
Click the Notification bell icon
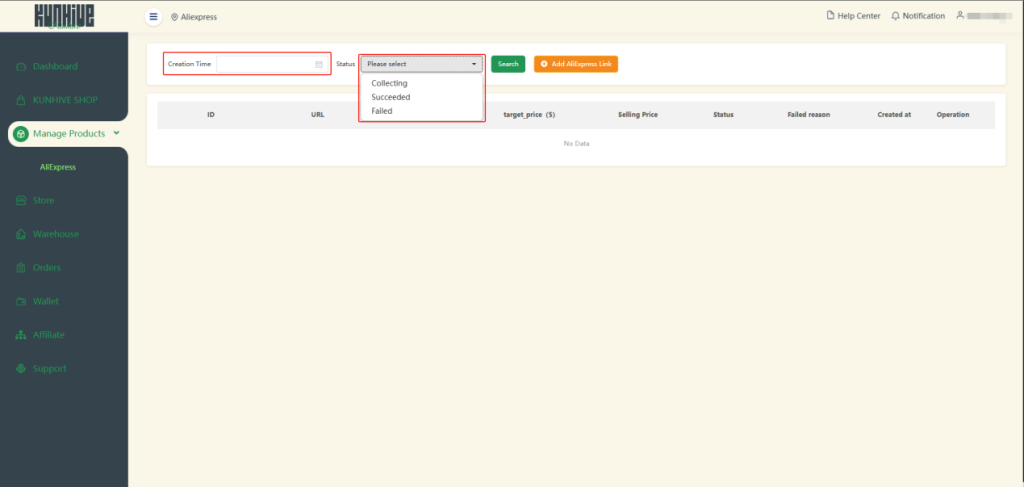click(x=895, y=16)
